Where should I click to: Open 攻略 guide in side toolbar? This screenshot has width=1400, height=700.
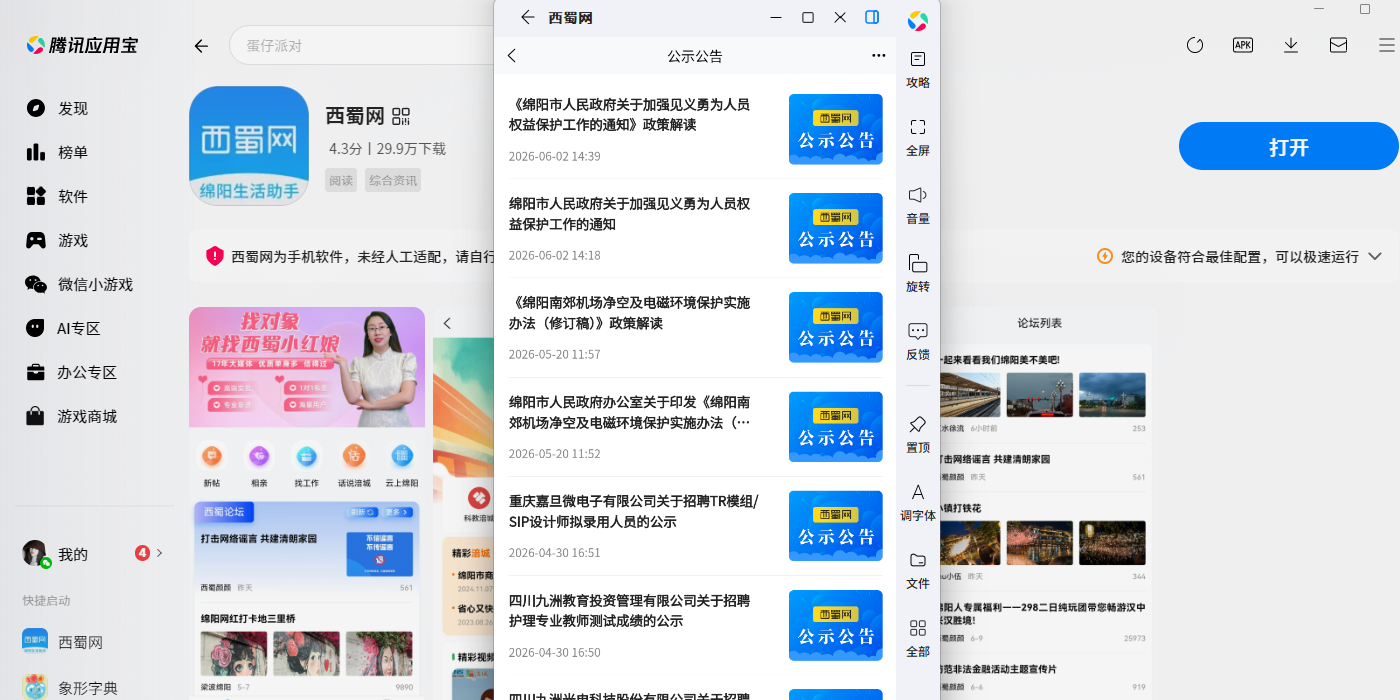[918, 70]
